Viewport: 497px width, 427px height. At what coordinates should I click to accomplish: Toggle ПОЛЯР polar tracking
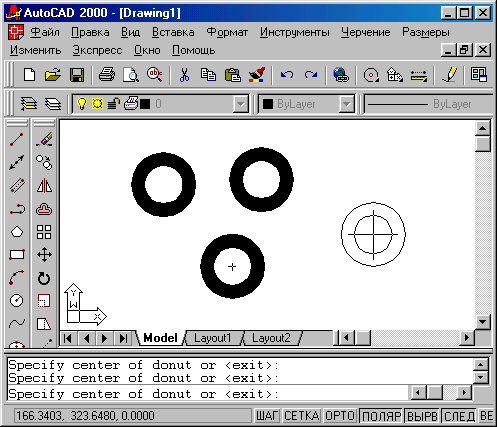point(381,416)
